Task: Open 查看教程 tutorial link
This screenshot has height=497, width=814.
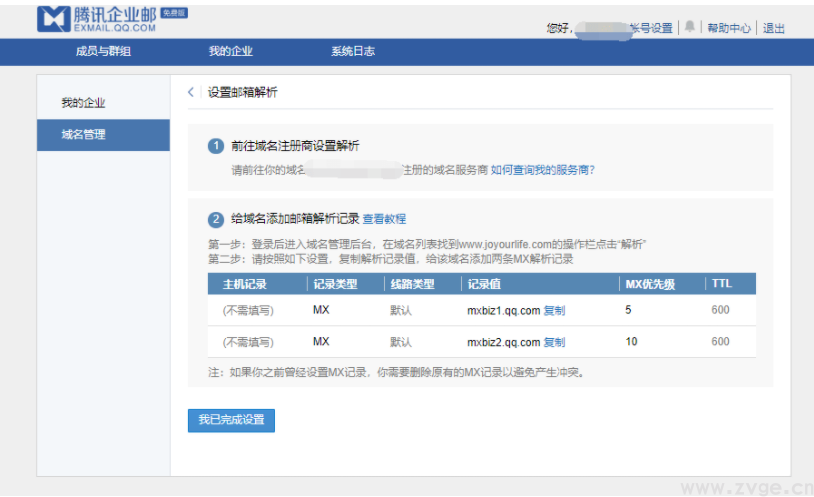Action: pyautogui.click(x=384, y=219)
